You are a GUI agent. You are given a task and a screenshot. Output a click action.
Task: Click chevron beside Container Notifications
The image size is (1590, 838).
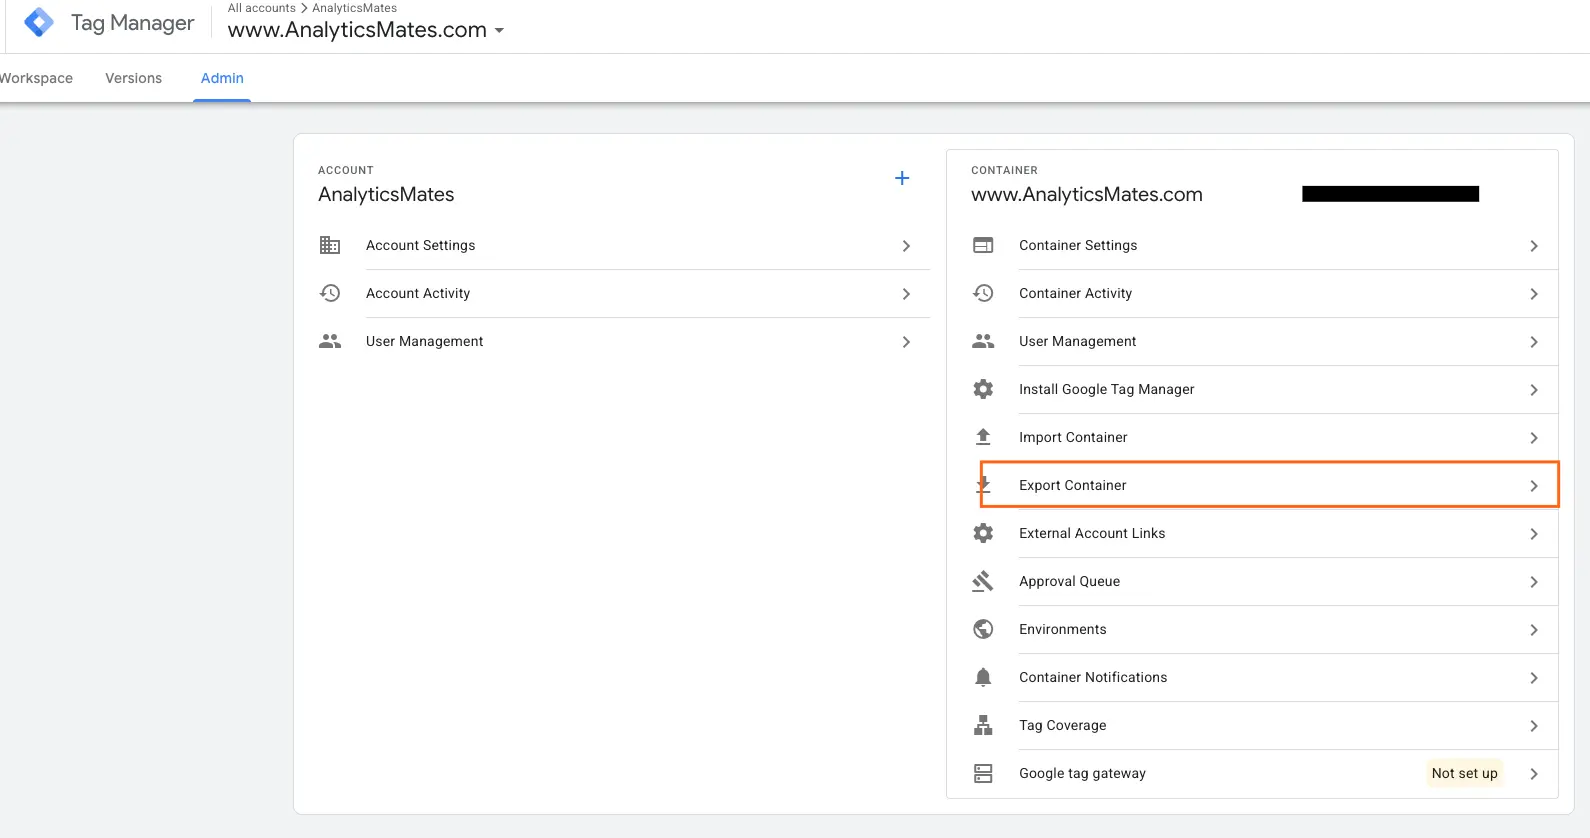[x=1534, y=677]
